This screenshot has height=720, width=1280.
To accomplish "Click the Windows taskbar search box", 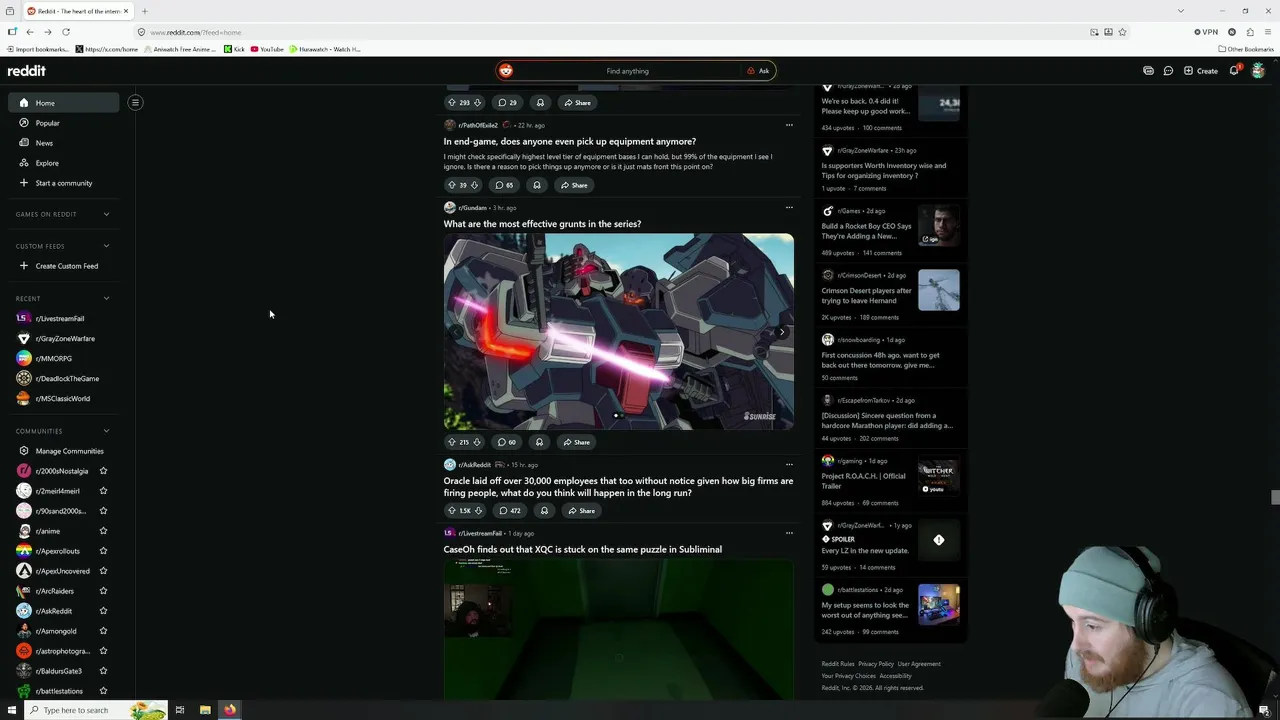I will [x=95, y=710].
